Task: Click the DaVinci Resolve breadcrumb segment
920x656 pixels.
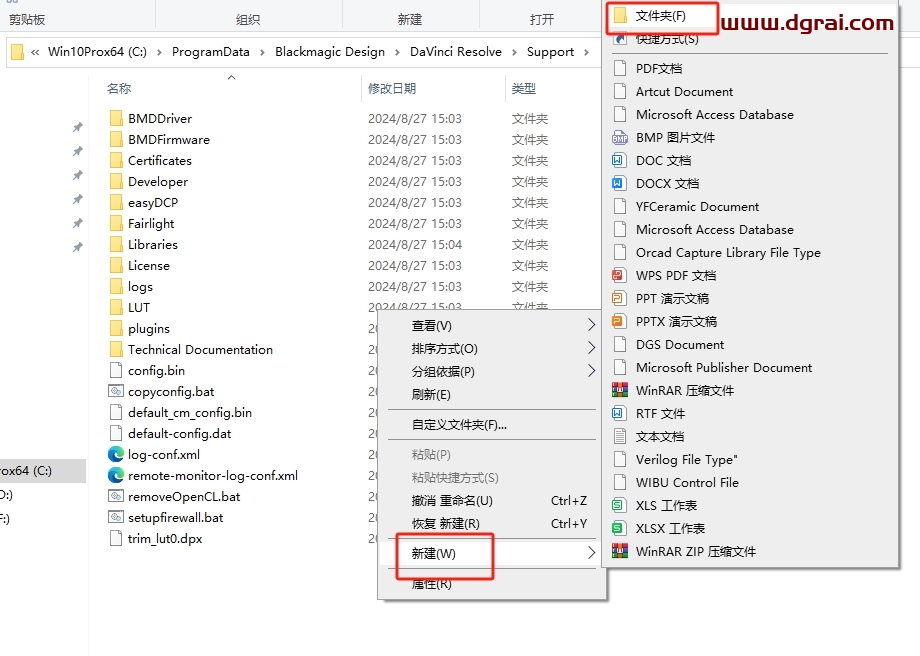Action: [x=455, y=52]
